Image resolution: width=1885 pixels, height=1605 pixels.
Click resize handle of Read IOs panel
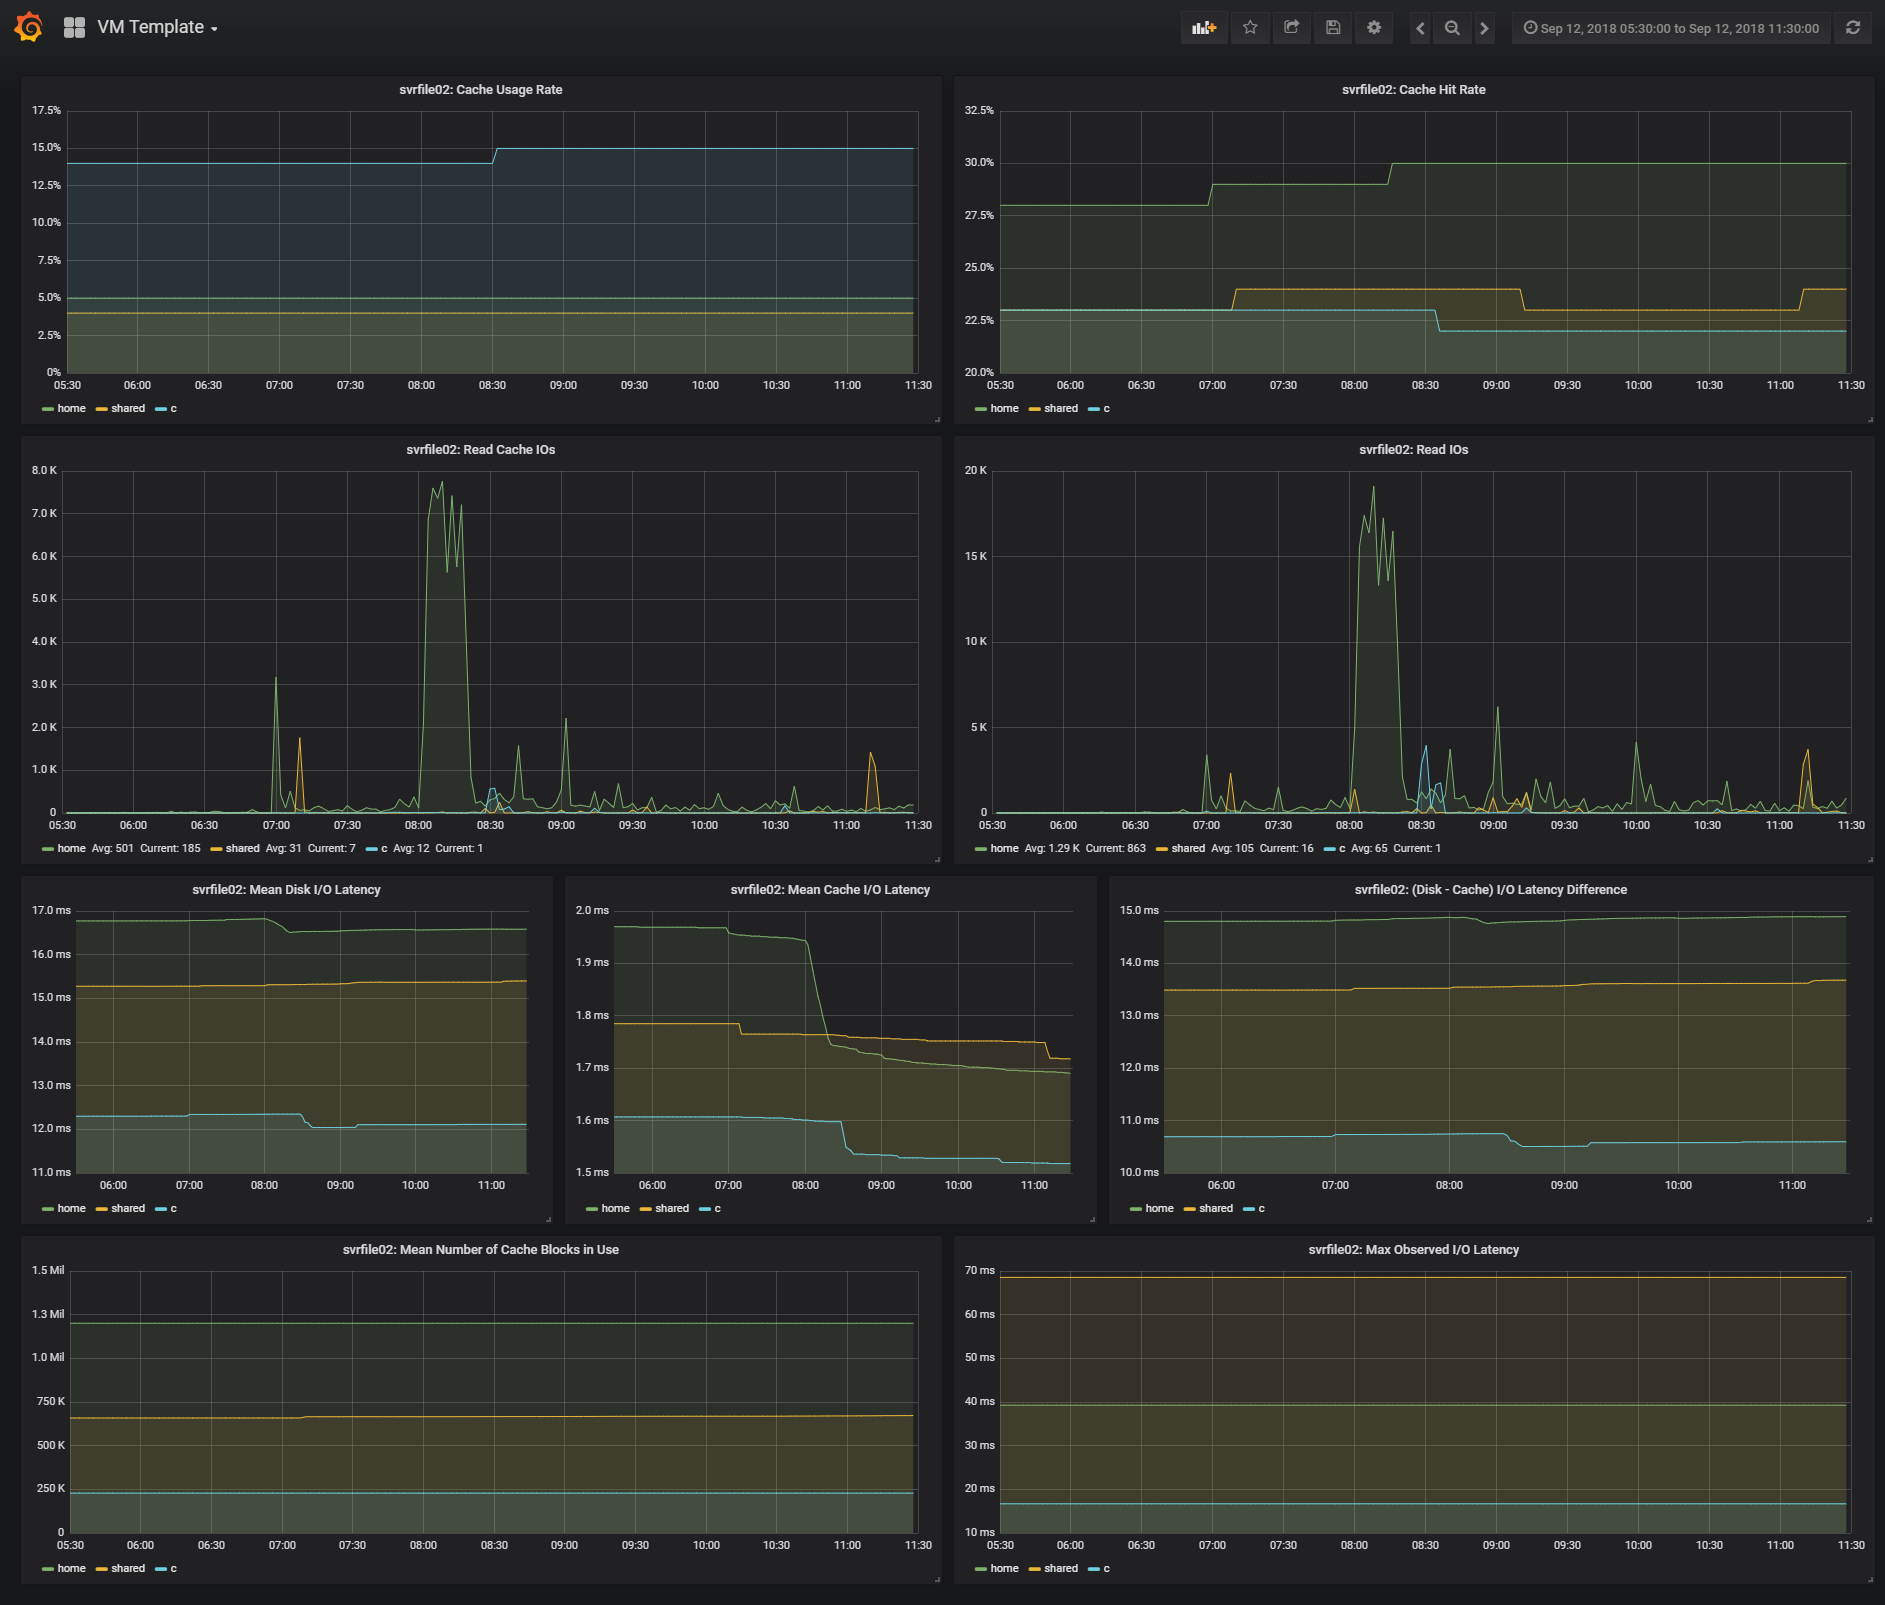[x=1870, y=860]
